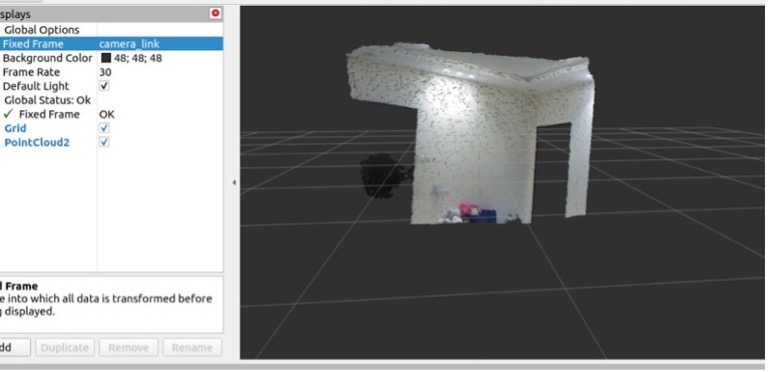Viewport: 770px width, 372px height.
Task: Click the Rename button
Action: [x=192, y=347]
